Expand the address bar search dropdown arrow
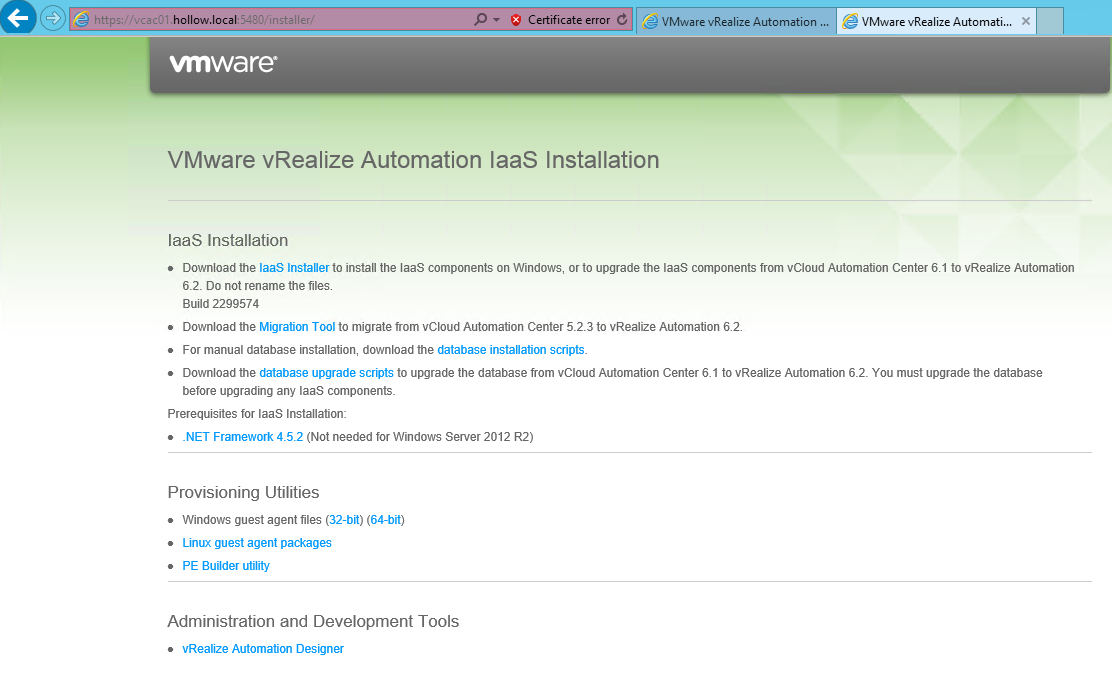Image resolution: width=1112 pixels, height=679 pixels. tap(496, 20)
